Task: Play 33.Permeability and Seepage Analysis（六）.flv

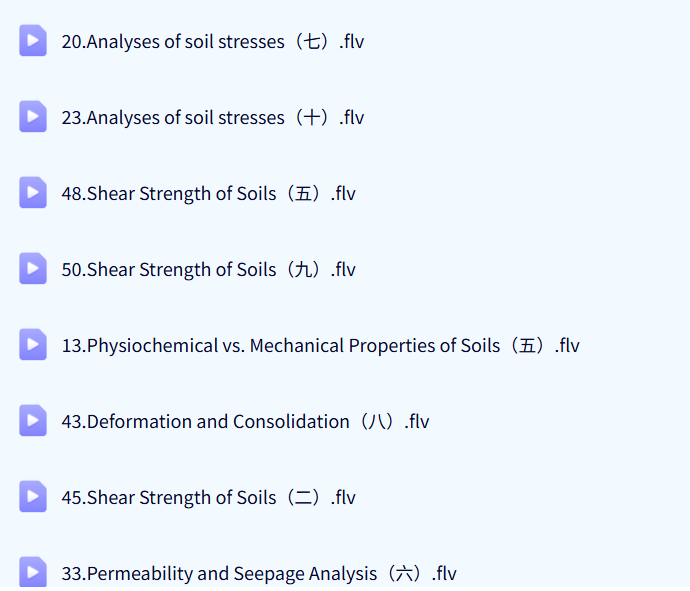Action: tap(258, 574)
